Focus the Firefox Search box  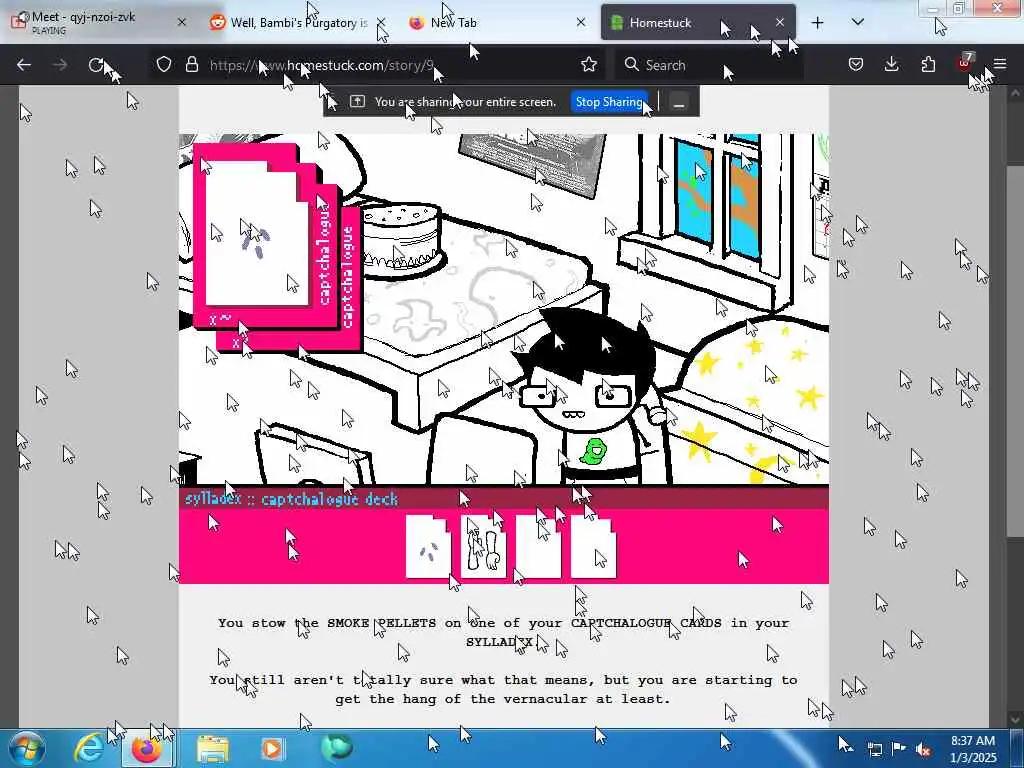(x=709, y=65)
